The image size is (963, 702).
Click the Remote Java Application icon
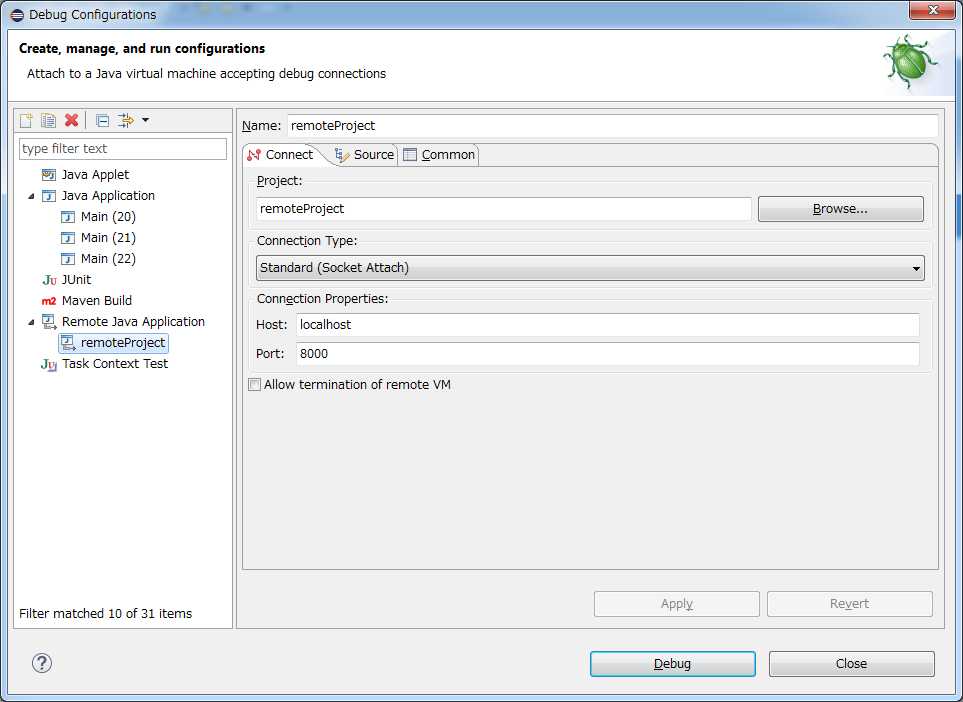(49, 322)
